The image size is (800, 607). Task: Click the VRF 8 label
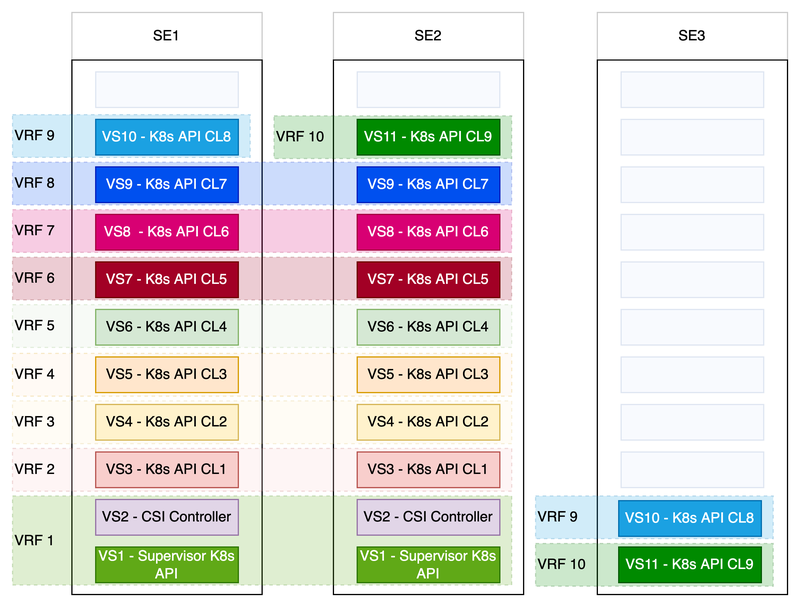[35, 183]
